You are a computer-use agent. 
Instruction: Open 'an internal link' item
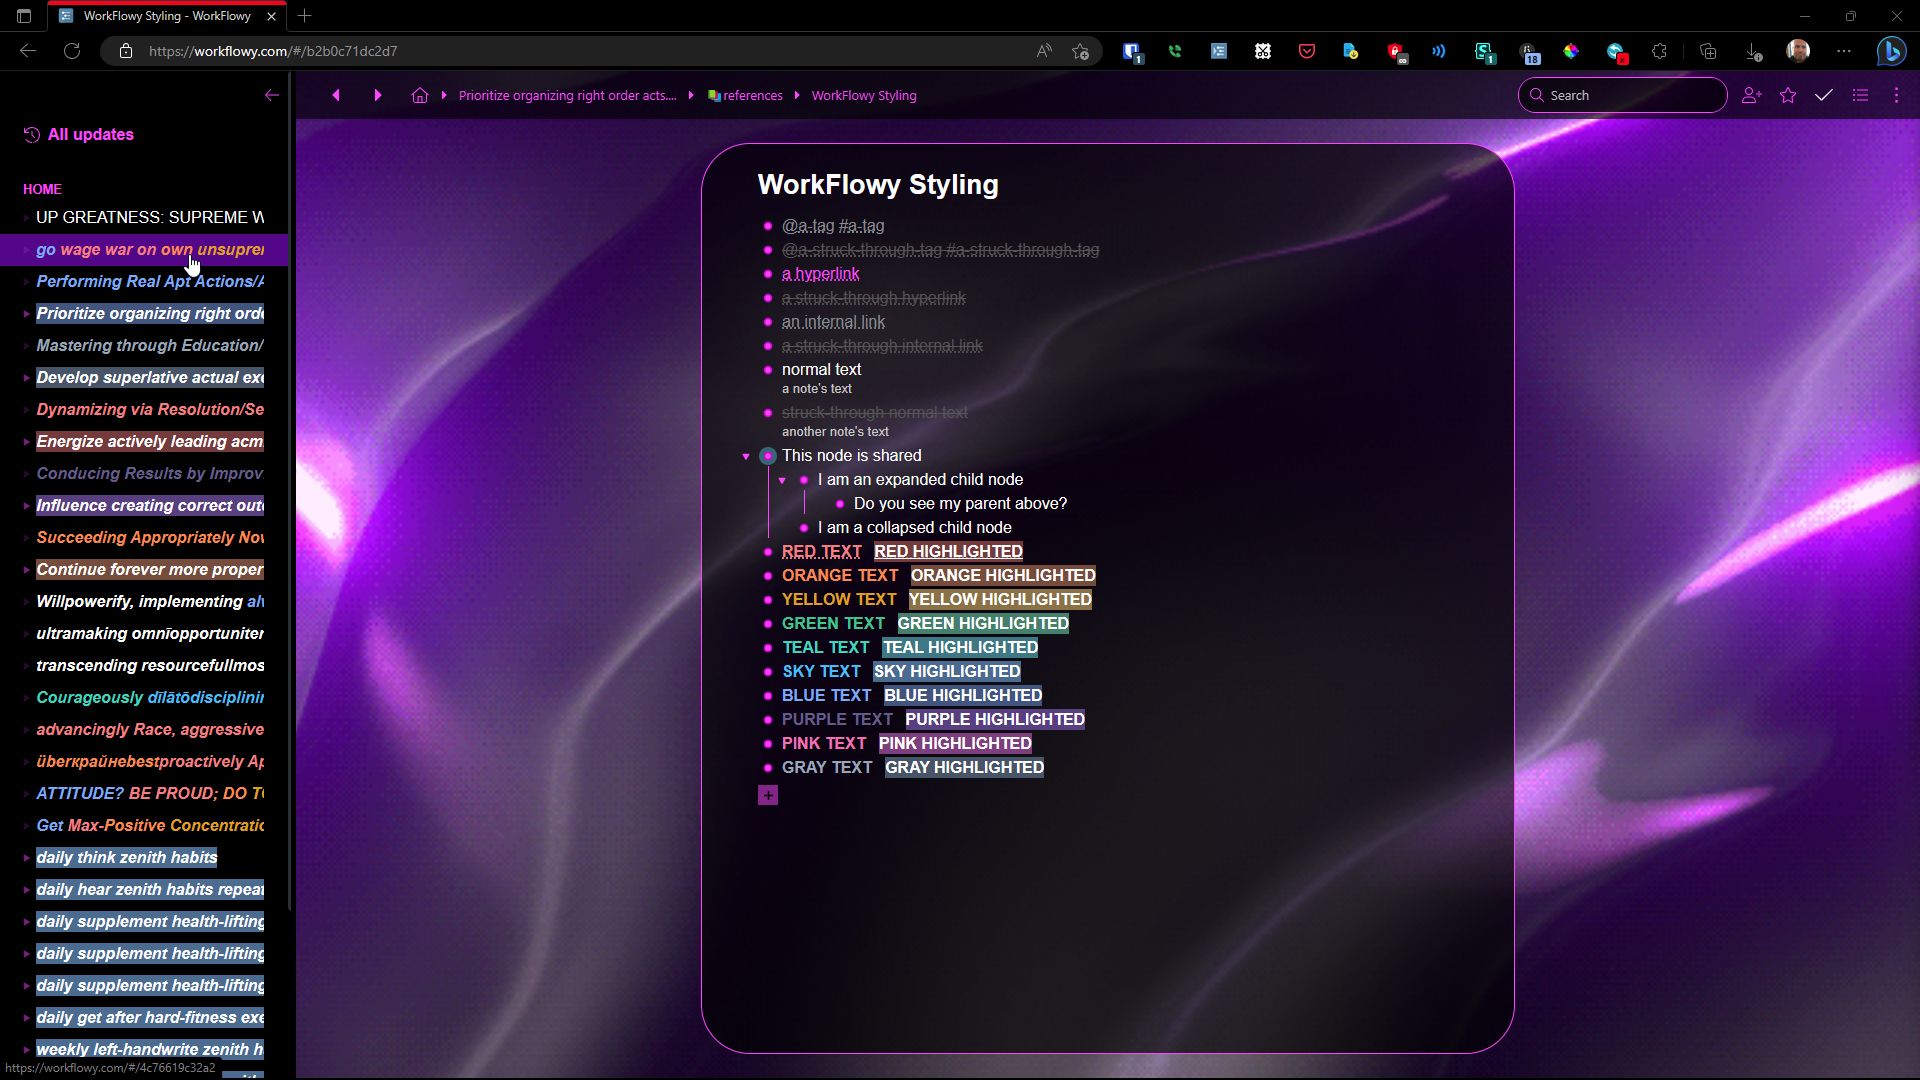pyautogui.click(x=833, y=322)
